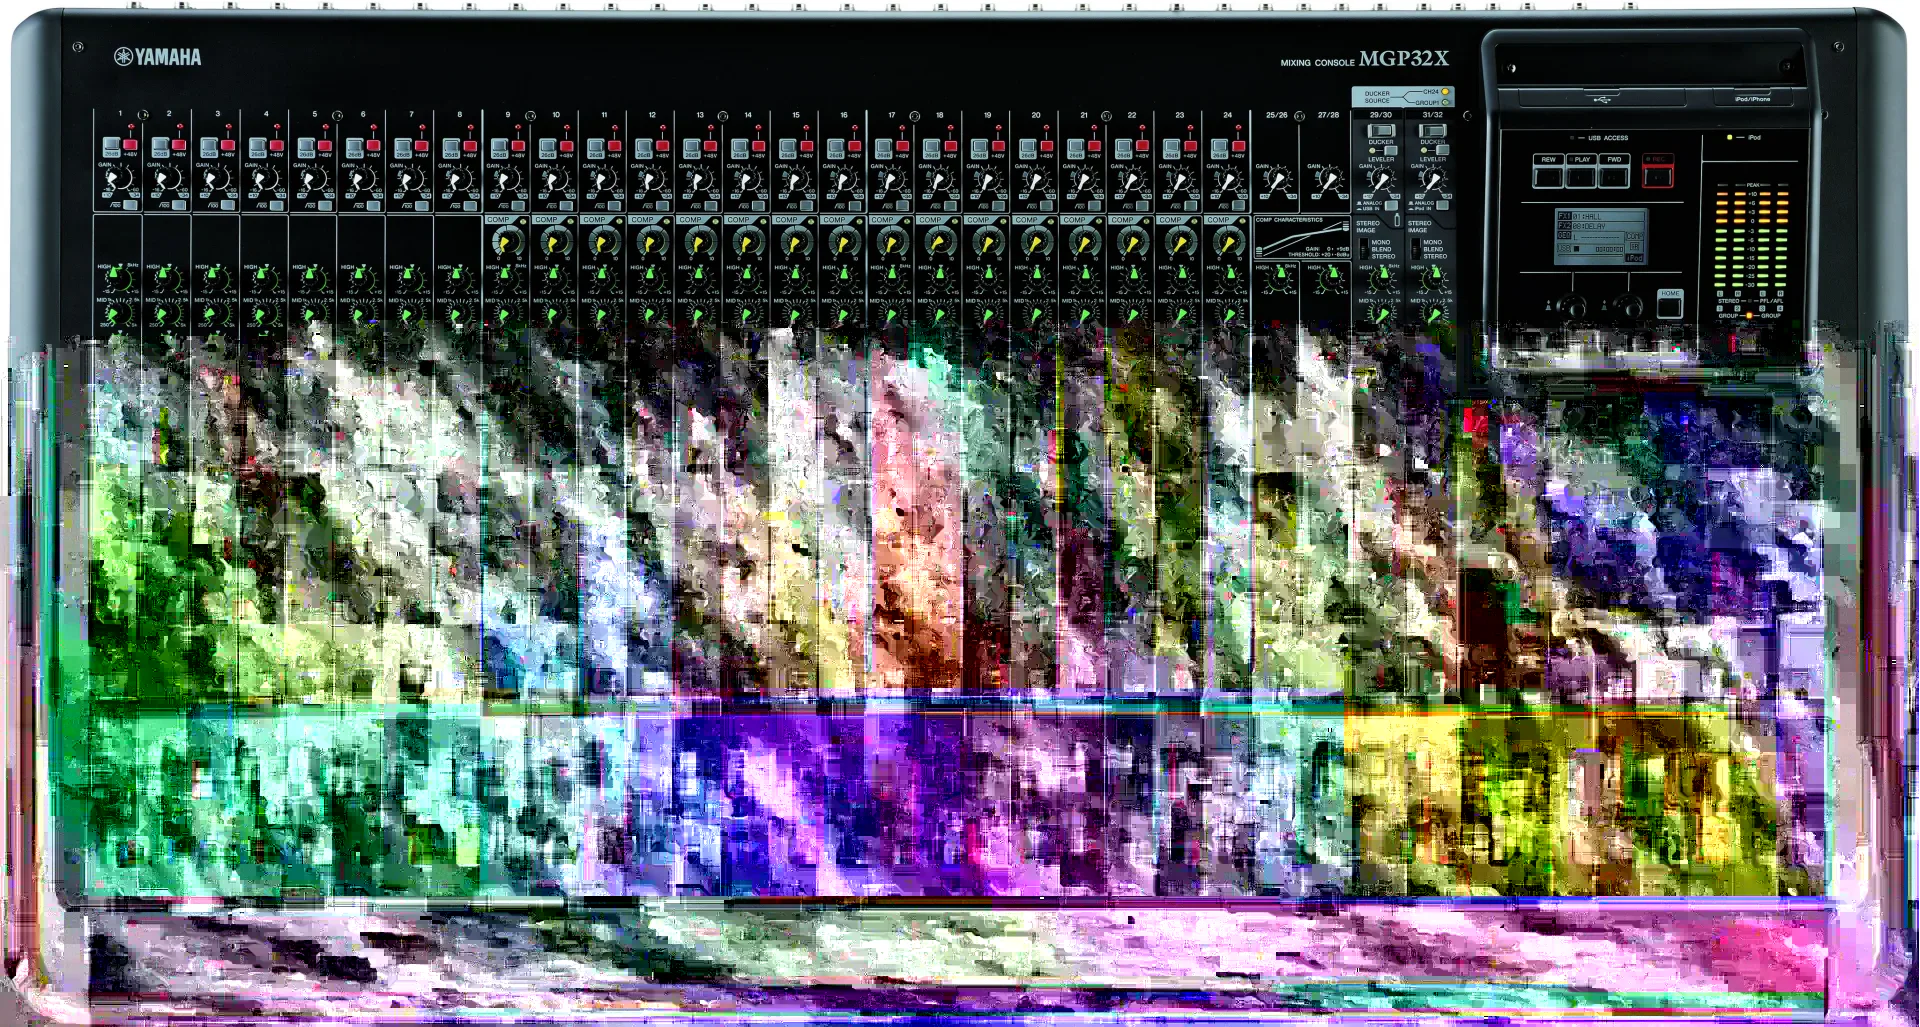The image size is (1920, 1027).
Task: Enable the high-pass filter switch on channel 4
Action: click(x=274, y=205)
